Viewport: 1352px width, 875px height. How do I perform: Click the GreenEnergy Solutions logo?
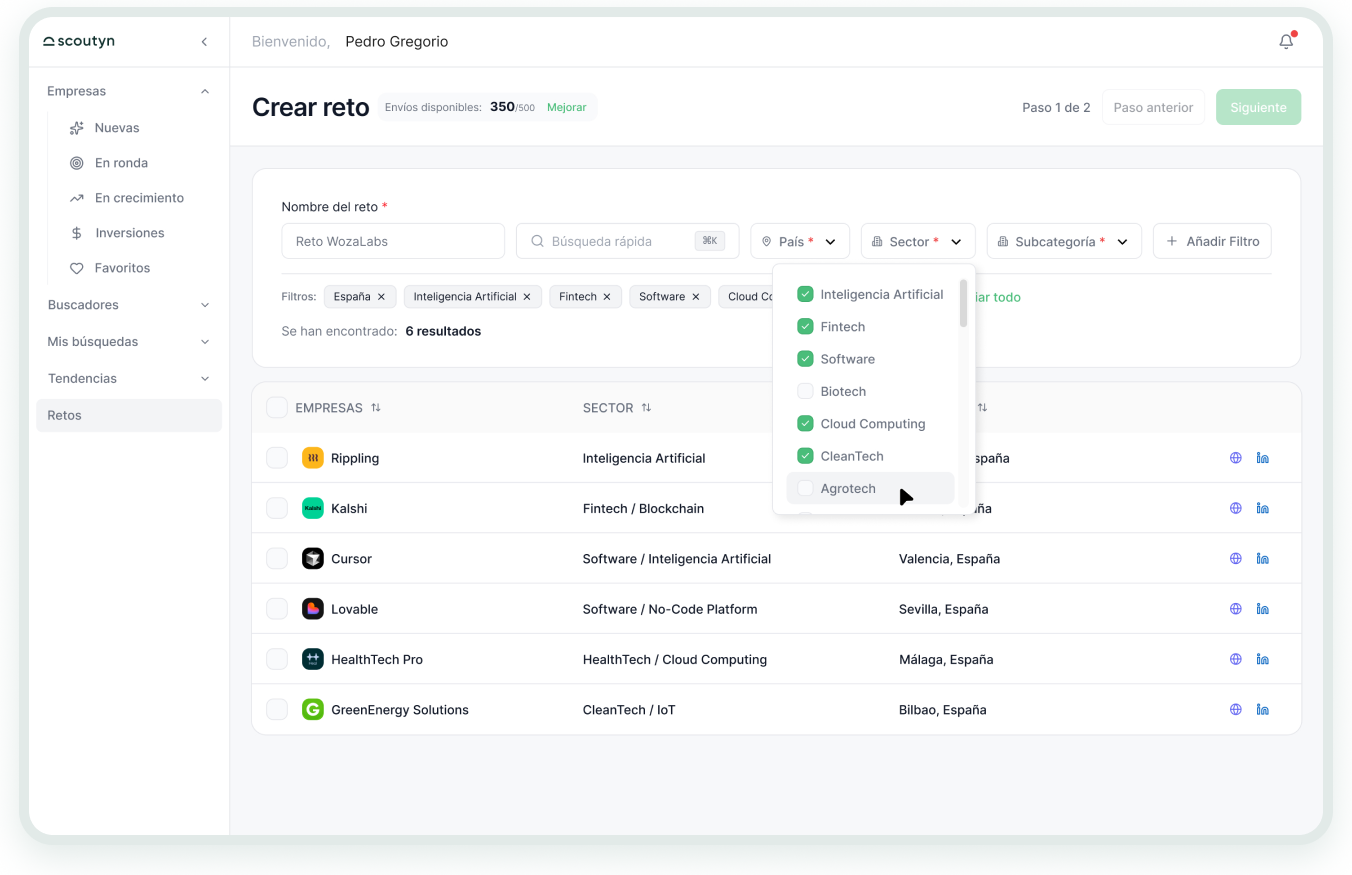click(x=313, y=709)
